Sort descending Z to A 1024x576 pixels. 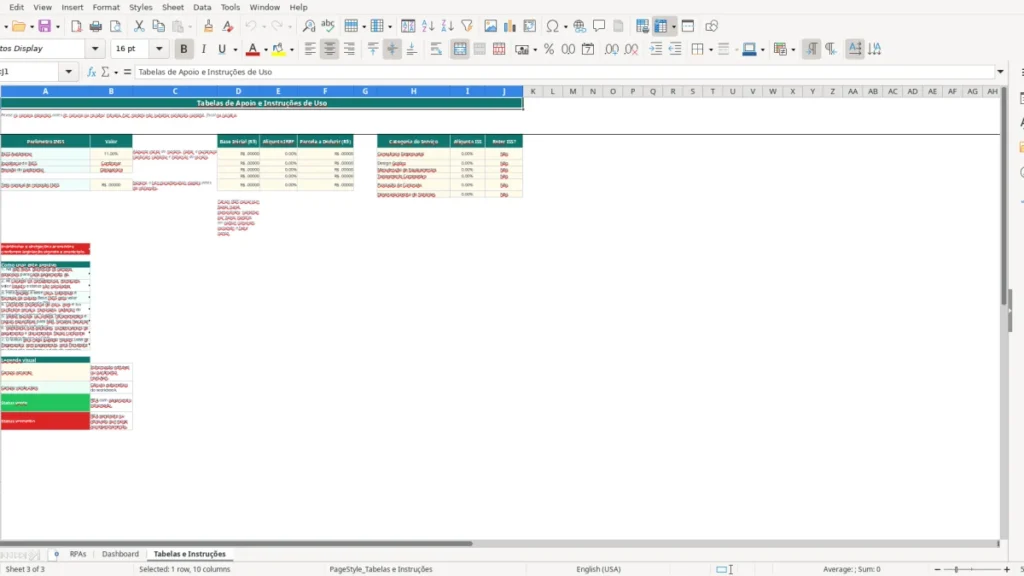pyautogui.click(x=447, y=26)
